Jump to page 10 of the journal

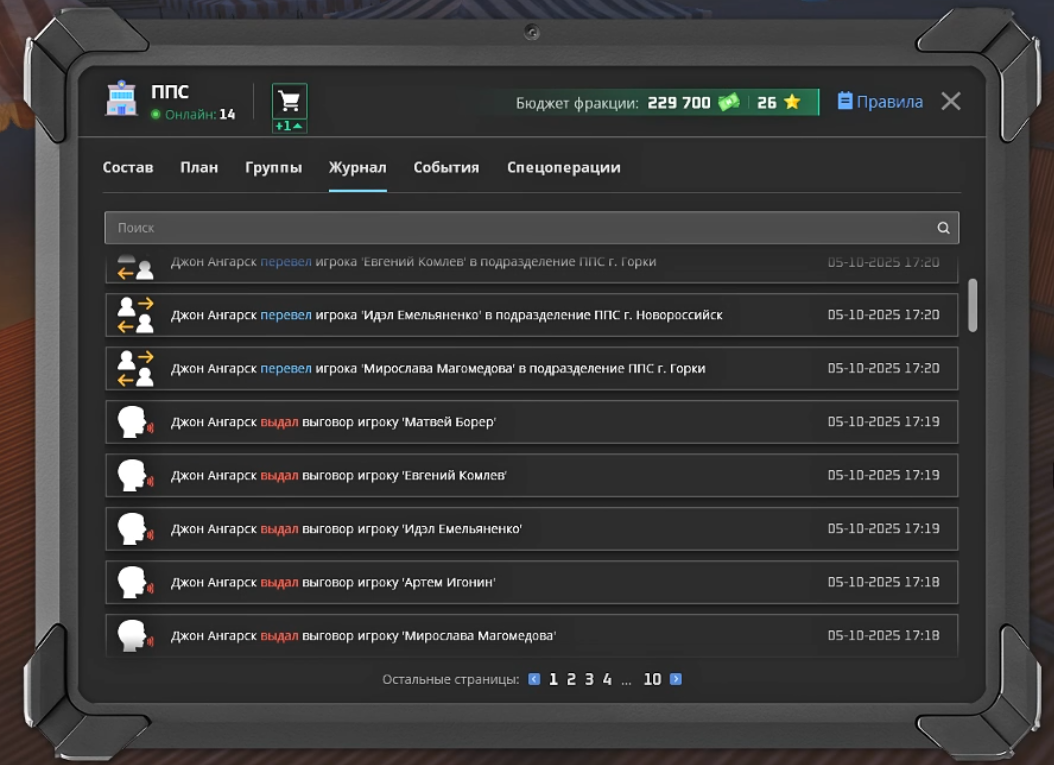pos(652,680)
